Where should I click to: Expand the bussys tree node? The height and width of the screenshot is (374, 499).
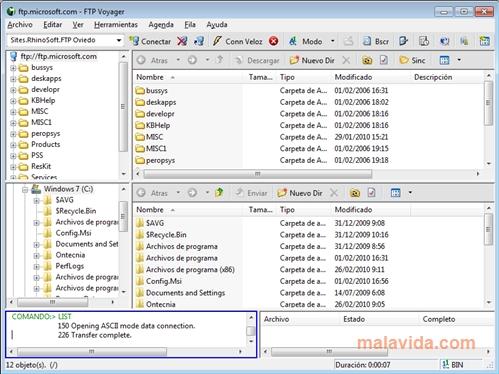pos(13,68)
